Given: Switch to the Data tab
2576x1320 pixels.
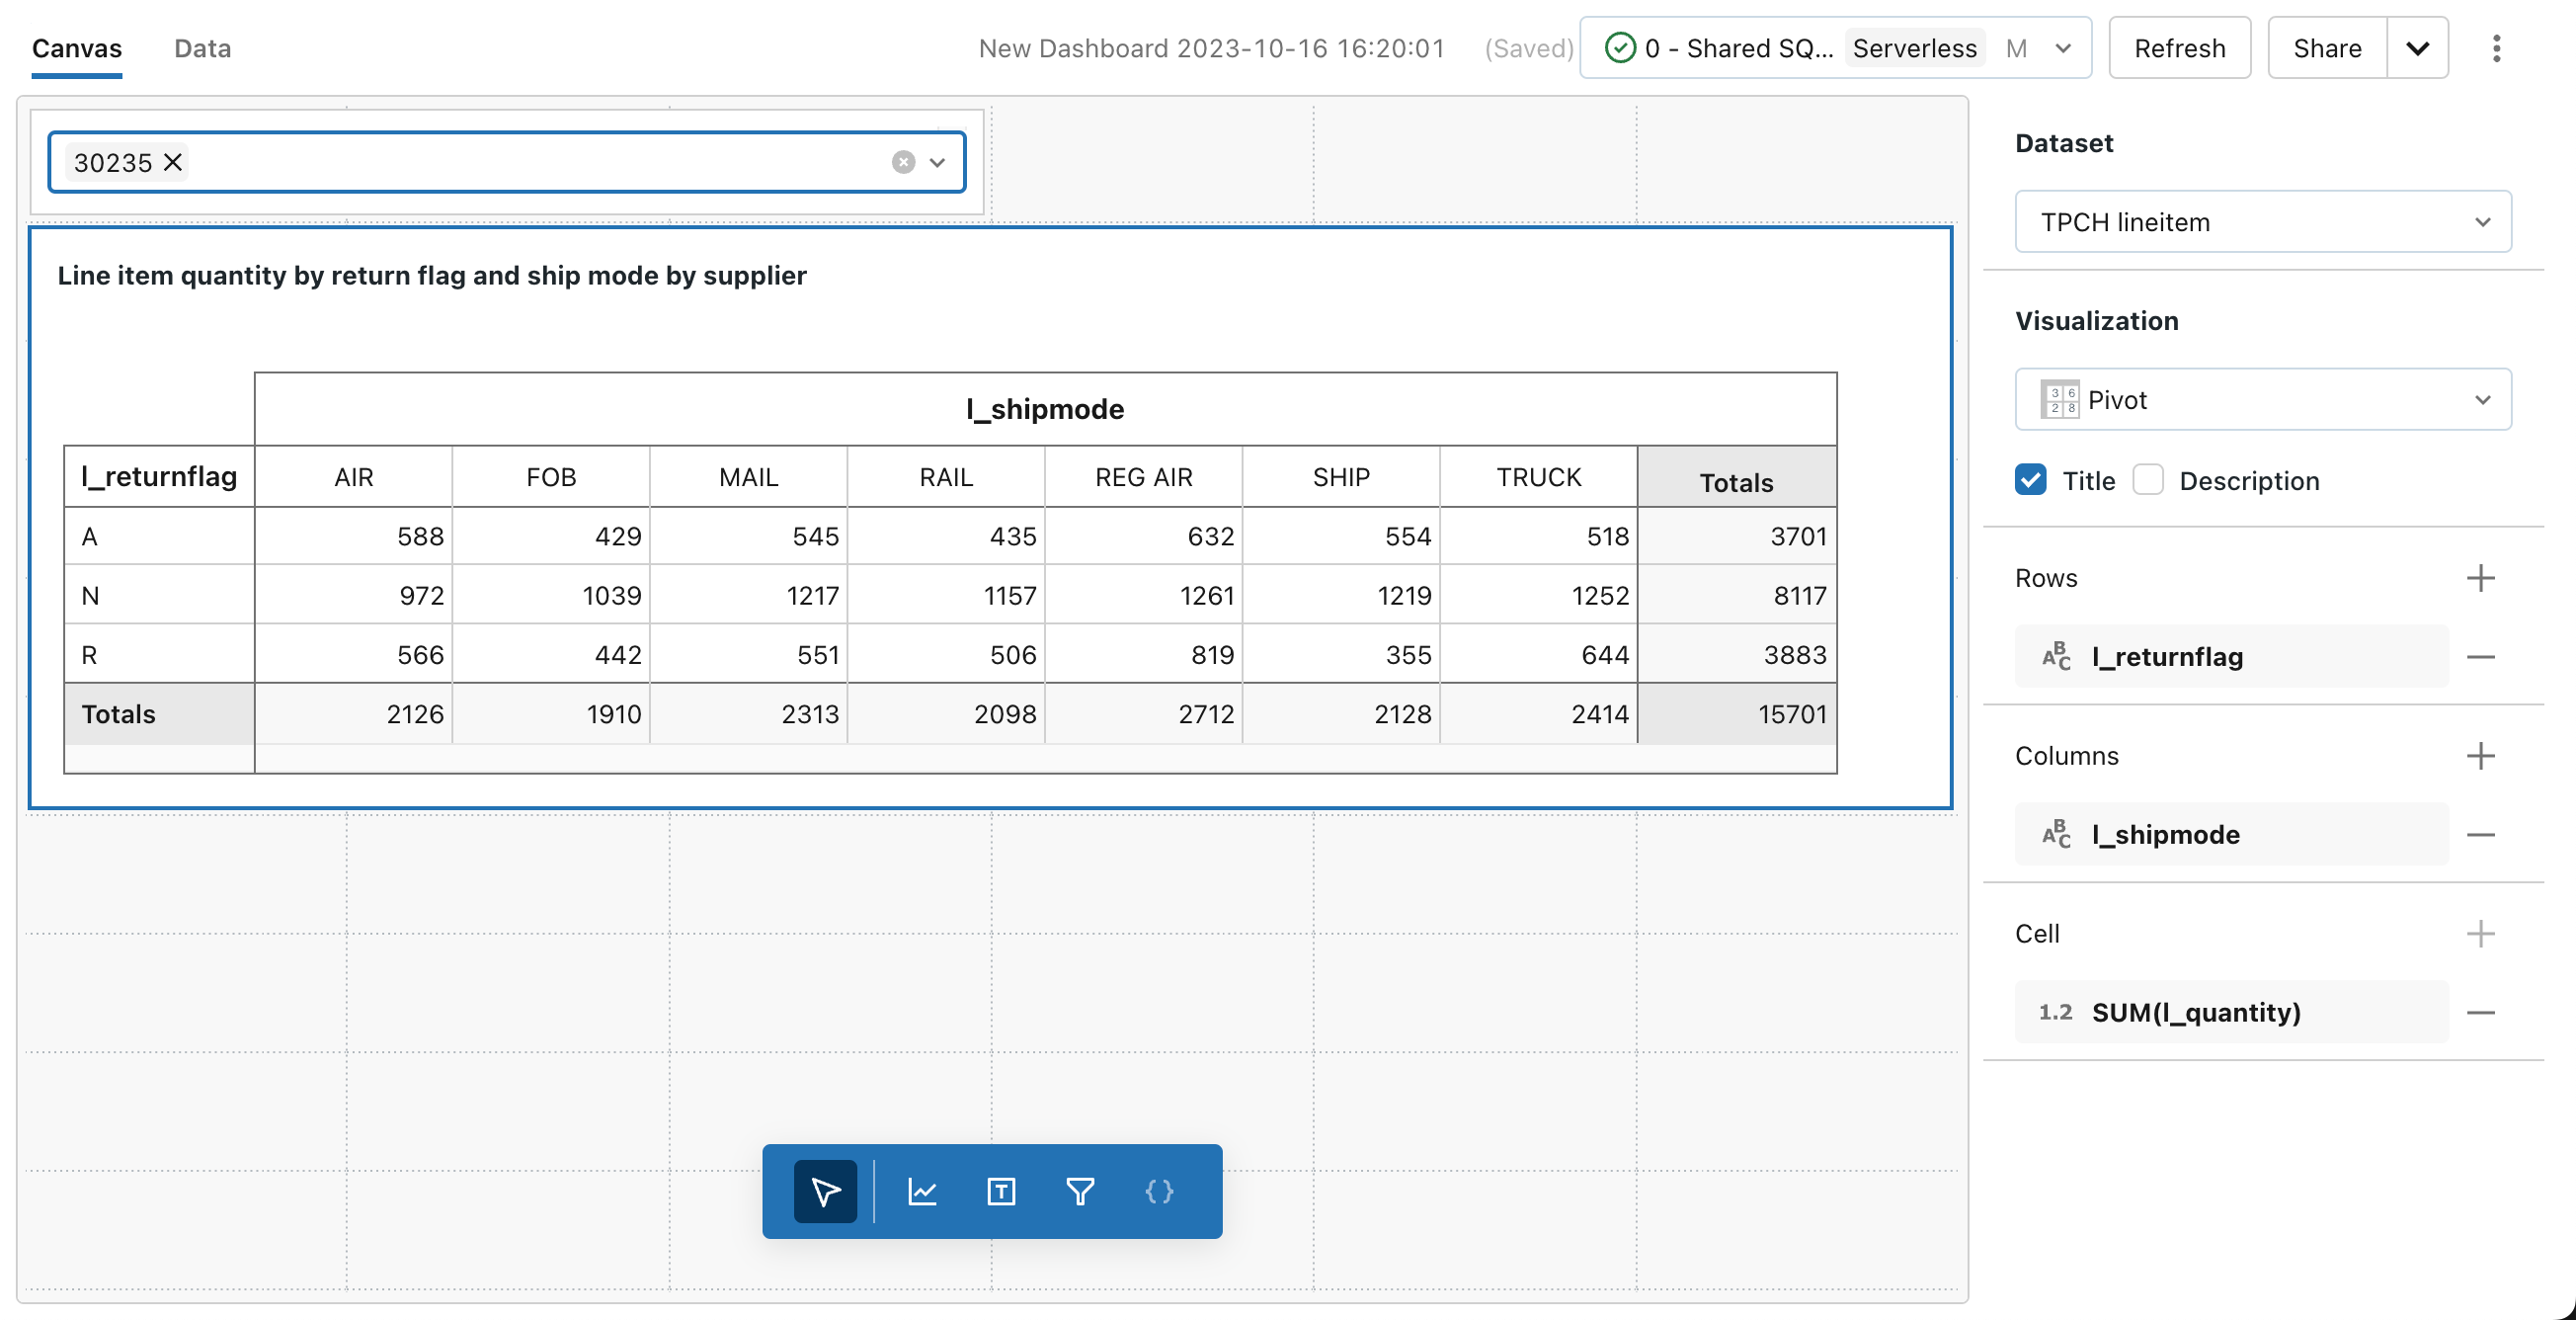Looking at the screenshot, I should tap(203, 47).
